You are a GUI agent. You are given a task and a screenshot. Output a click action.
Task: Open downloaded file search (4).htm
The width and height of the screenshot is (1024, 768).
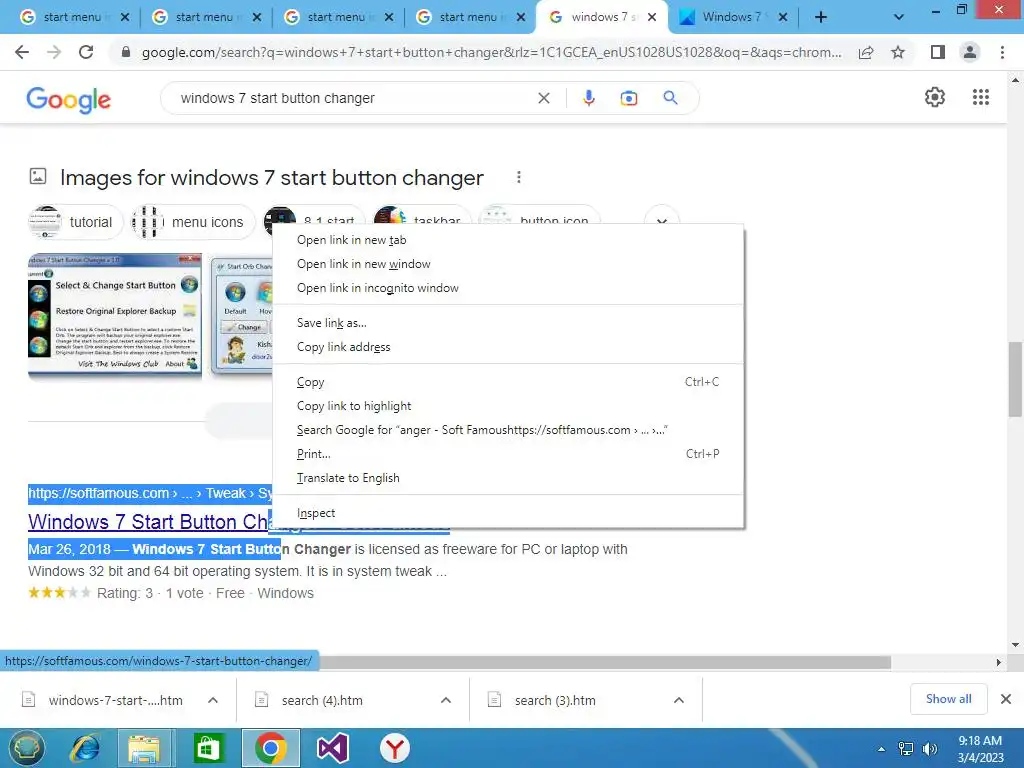[x=321, y=700]
